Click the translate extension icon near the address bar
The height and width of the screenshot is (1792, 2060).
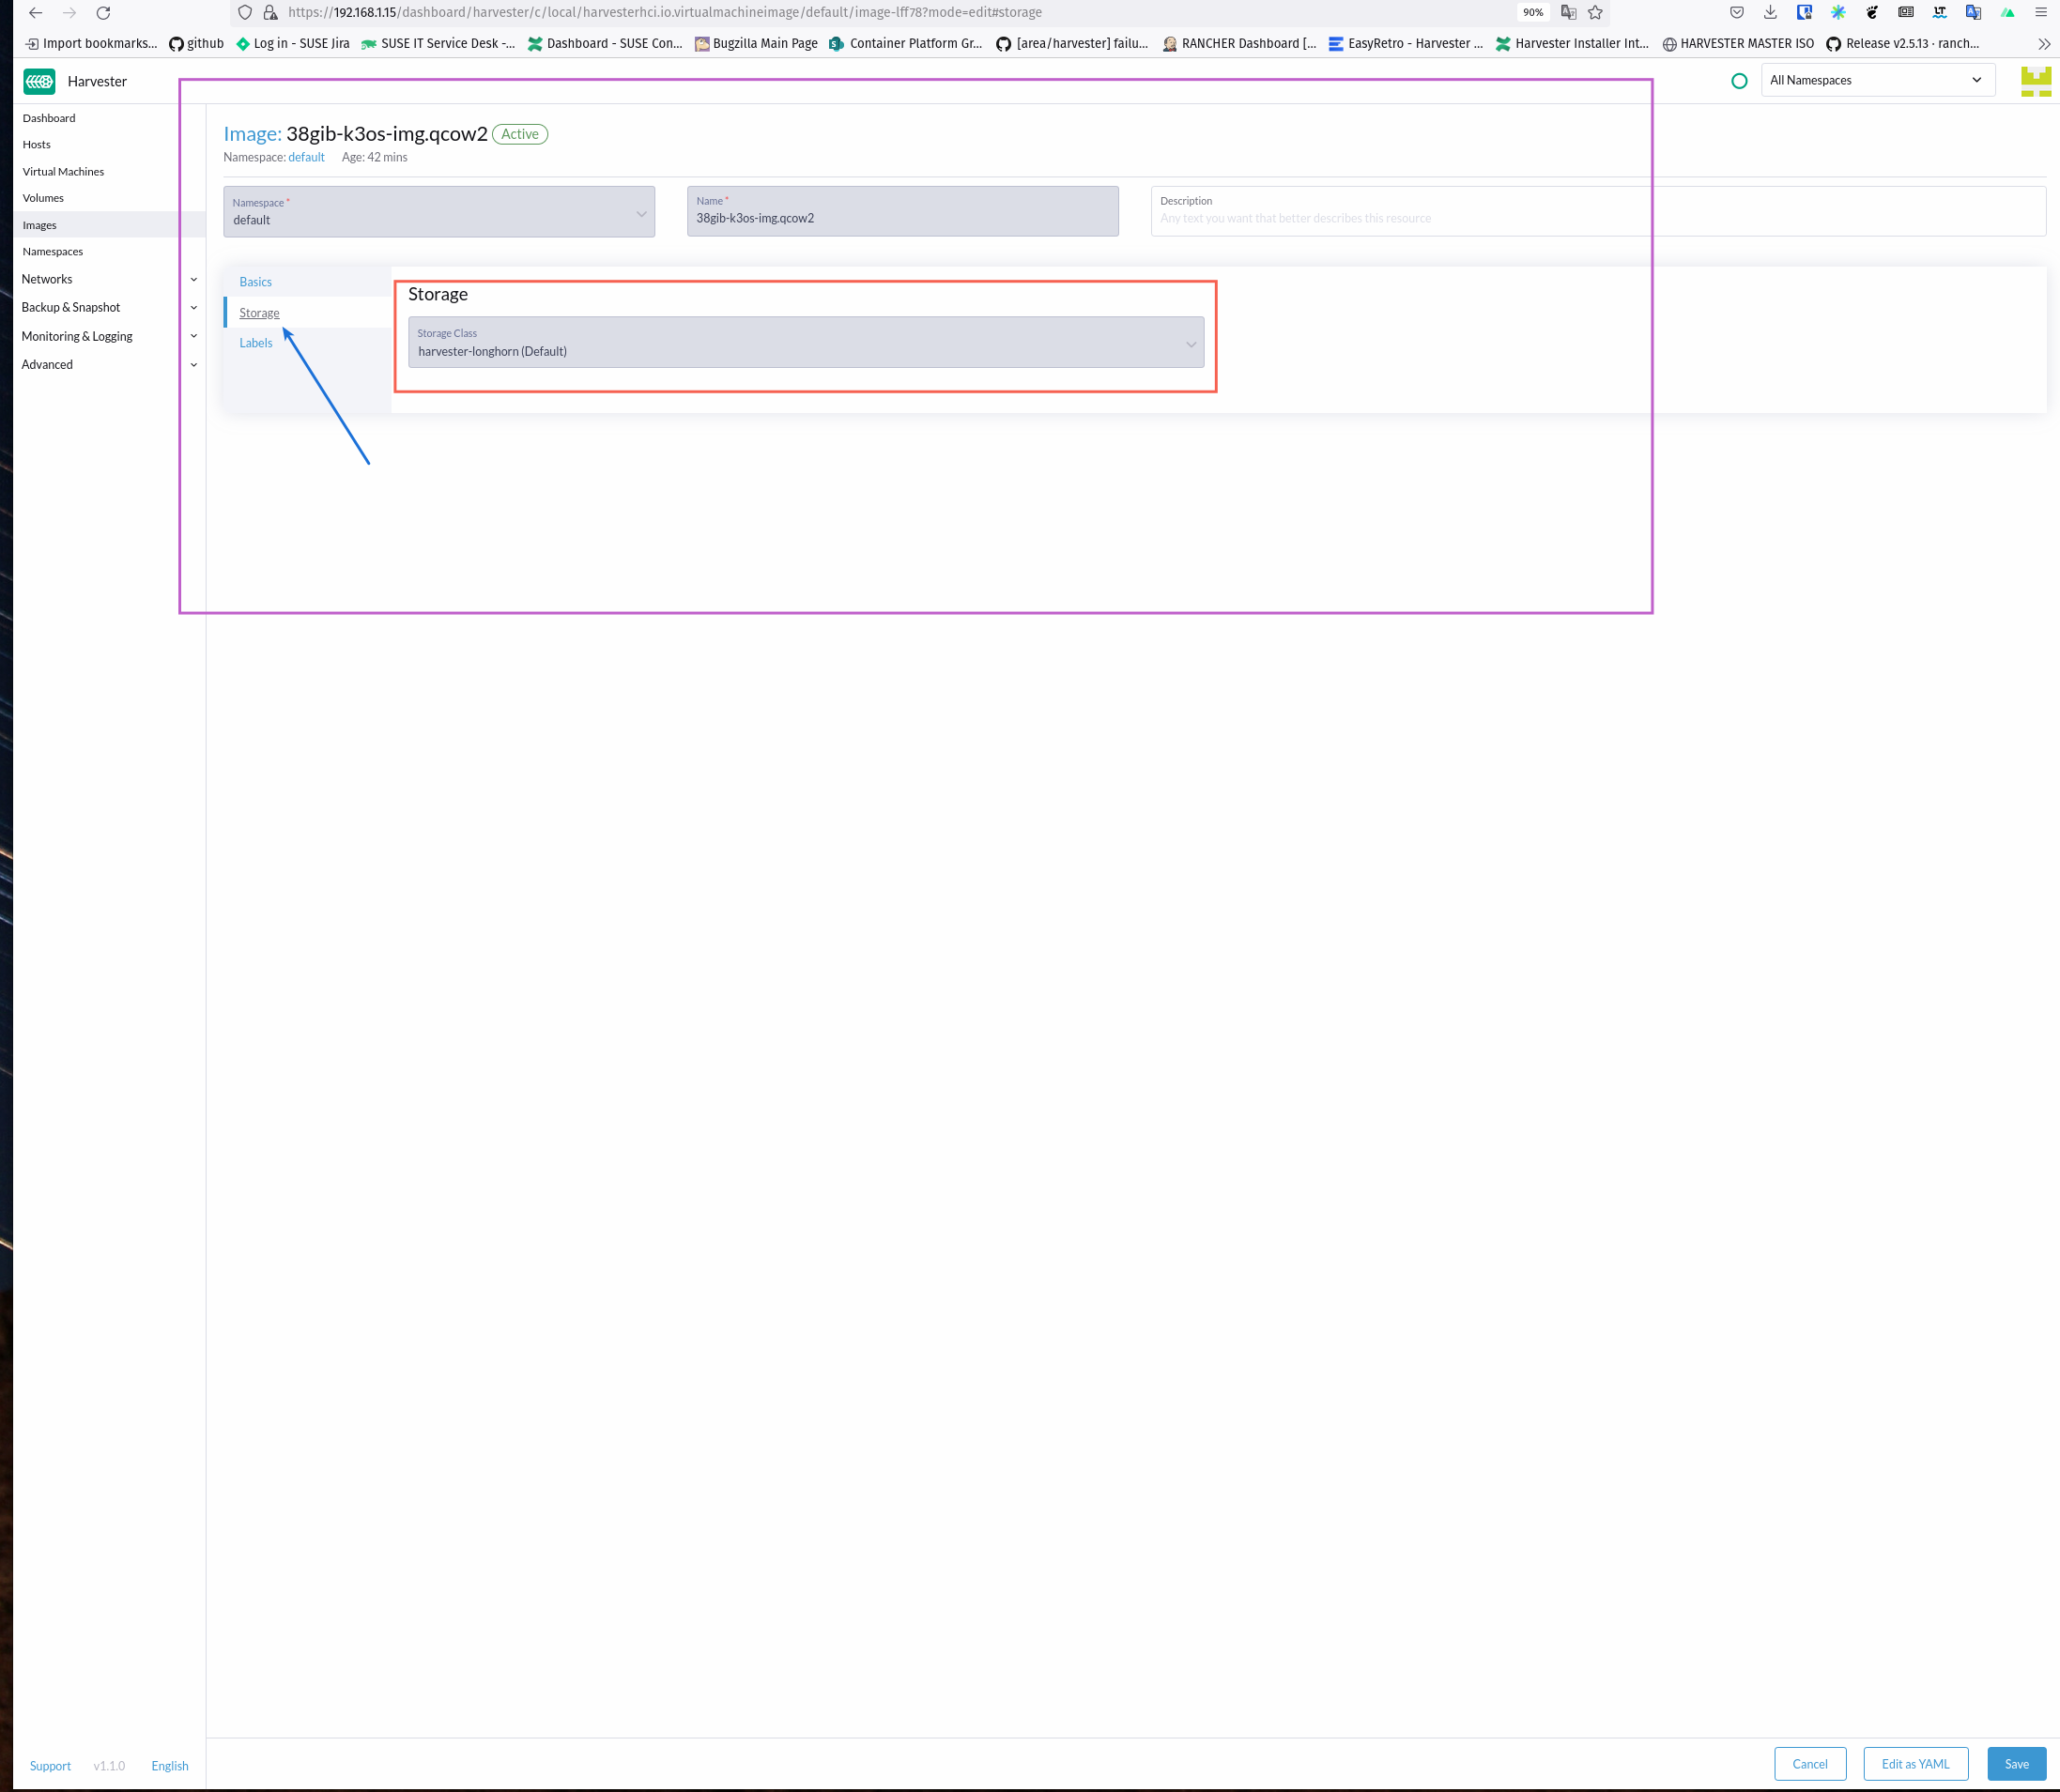[1568, 12]
